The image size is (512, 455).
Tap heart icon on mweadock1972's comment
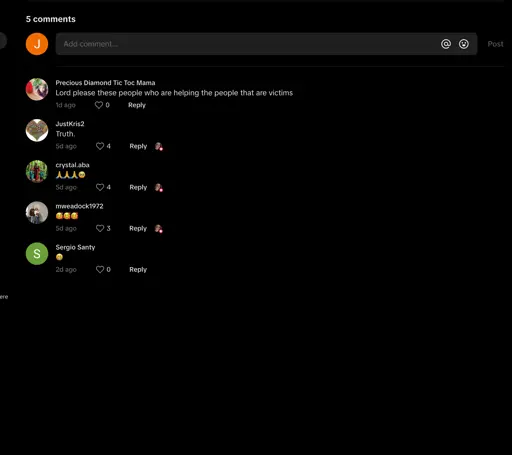[100, 228]
